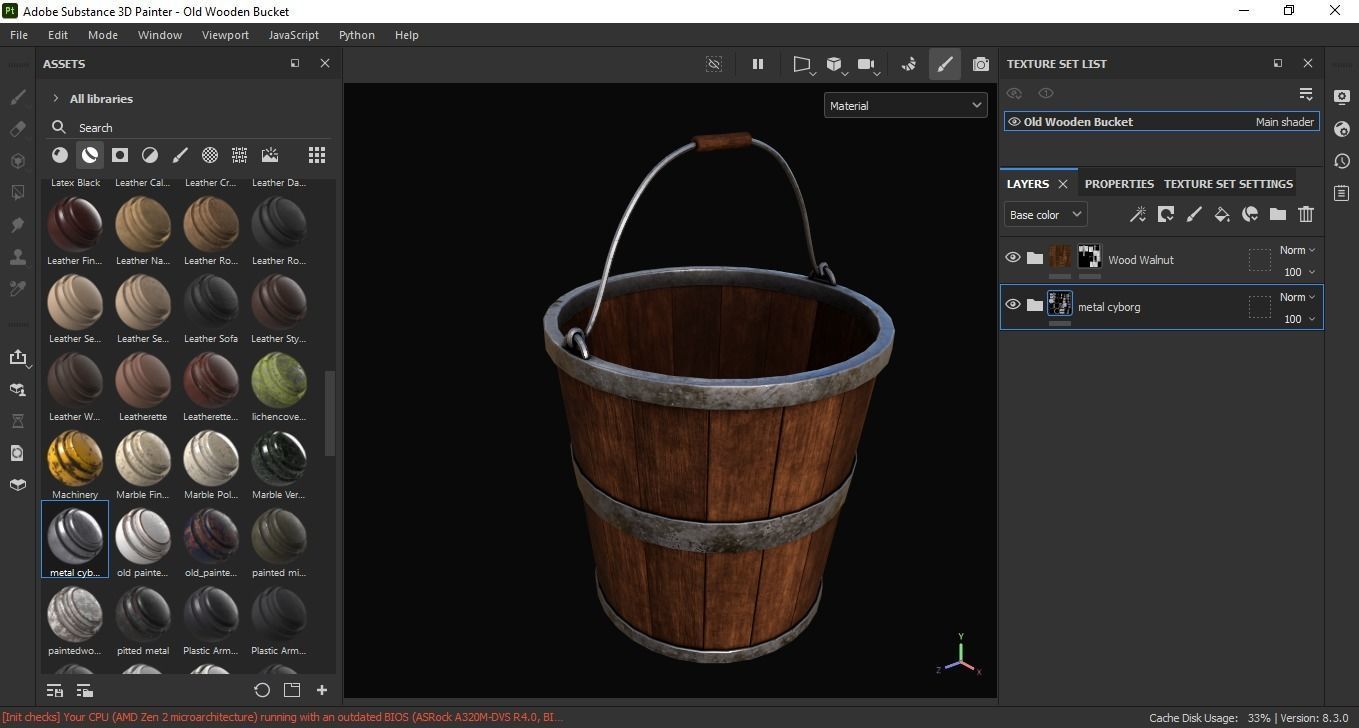Screen dimensions: 1359x728
Task: Select the Polygon fill tool
Action: [17, 192]
